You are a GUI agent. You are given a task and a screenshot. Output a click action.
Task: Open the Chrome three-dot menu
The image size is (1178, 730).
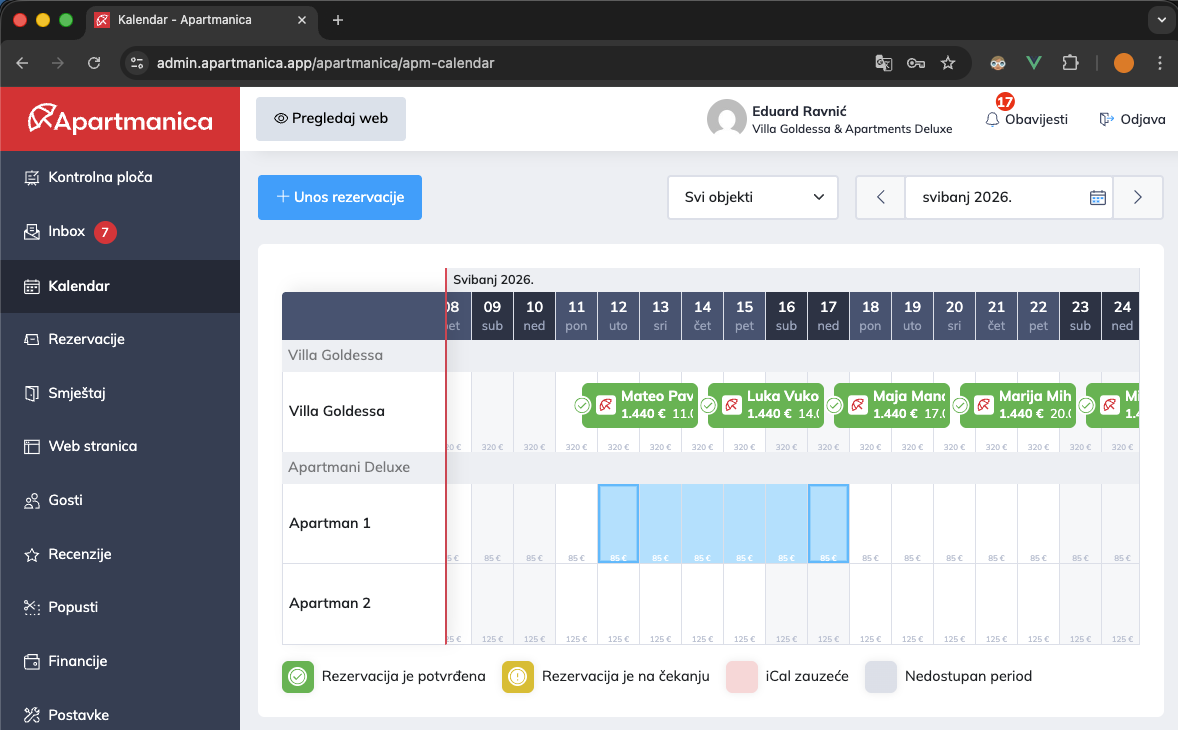click(1160, 63)
